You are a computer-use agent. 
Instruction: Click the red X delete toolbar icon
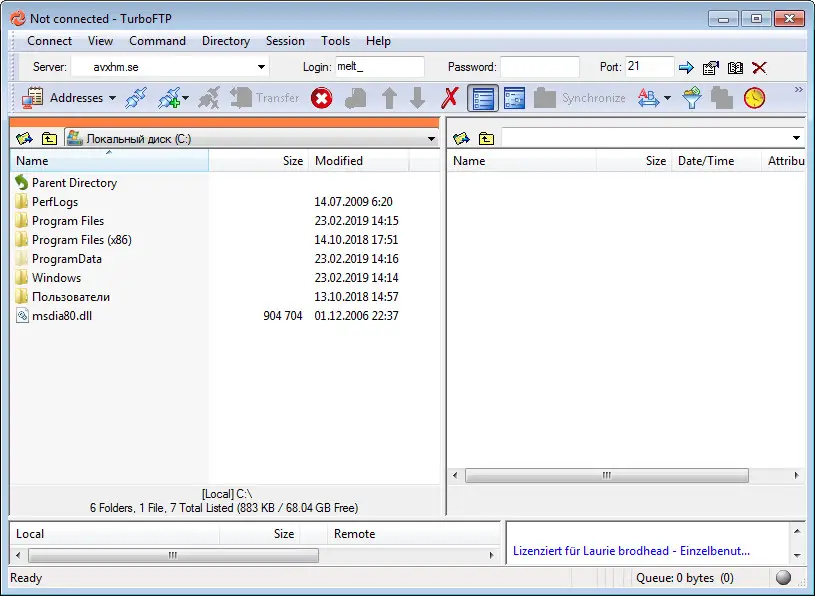(450, 98)
